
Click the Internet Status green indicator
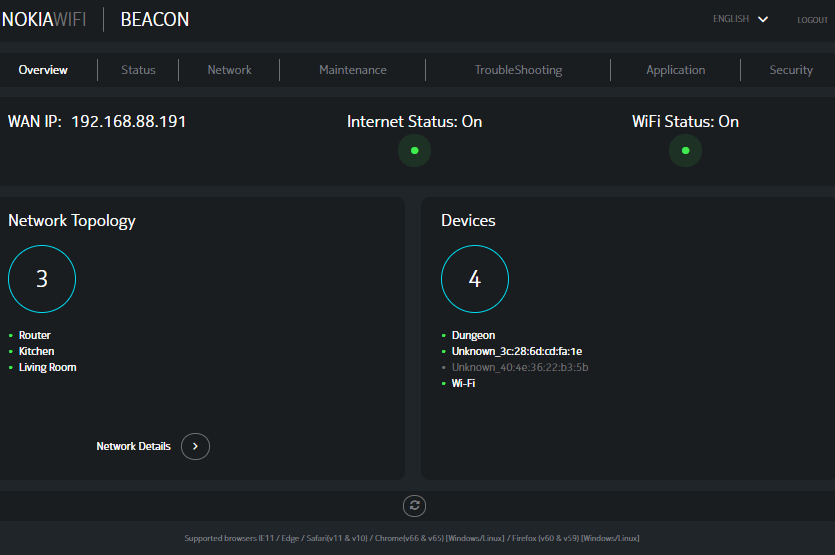[414, 151]
